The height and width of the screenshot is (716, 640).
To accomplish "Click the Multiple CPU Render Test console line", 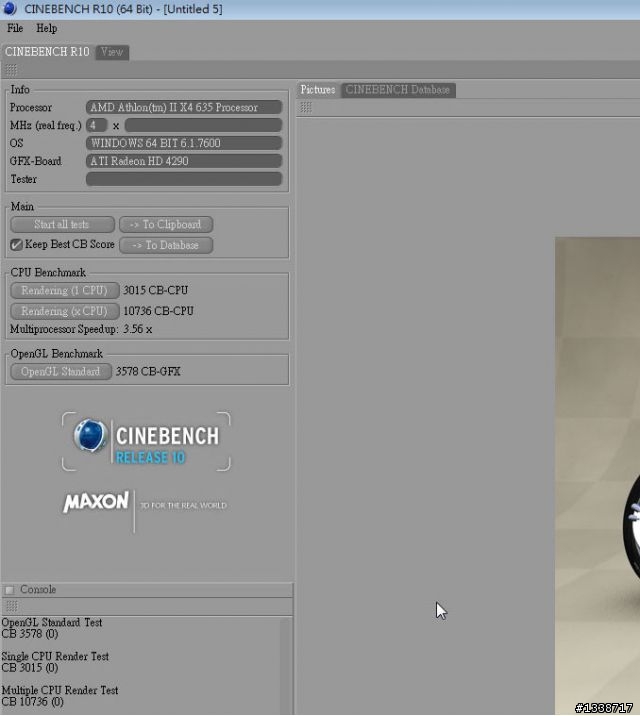I will 60,690.
